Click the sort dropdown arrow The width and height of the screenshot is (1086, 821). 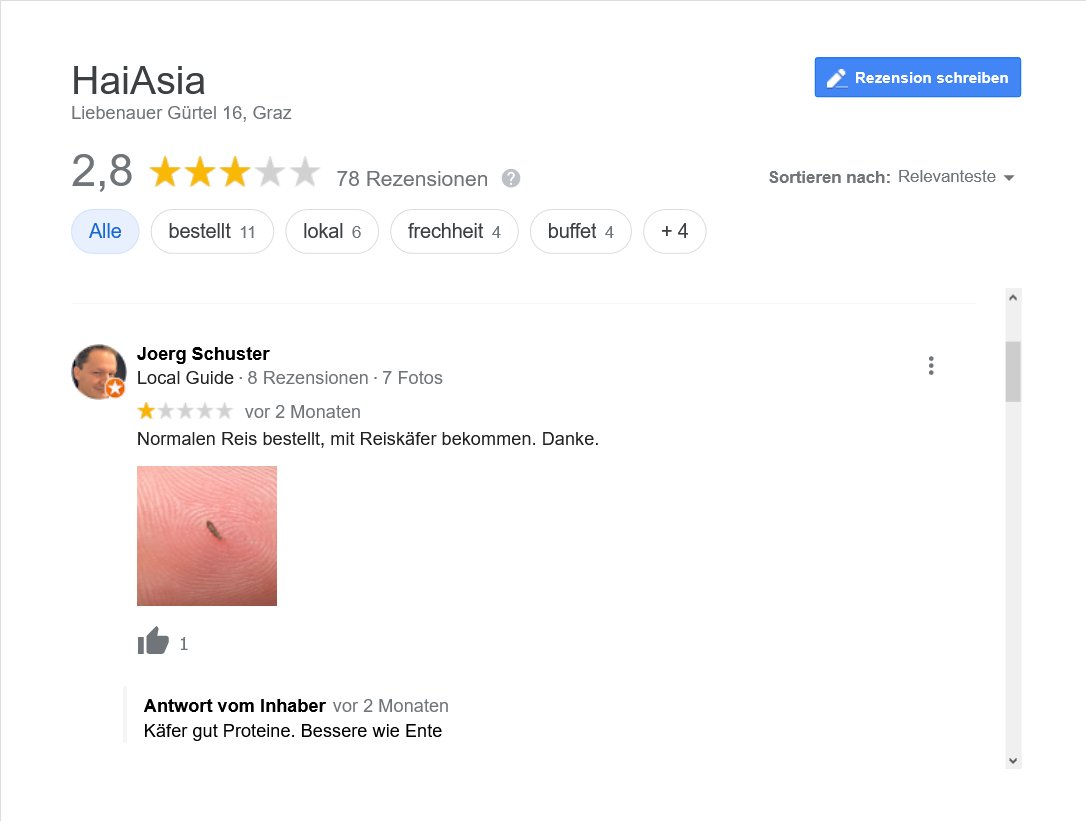click(1009, 178)
